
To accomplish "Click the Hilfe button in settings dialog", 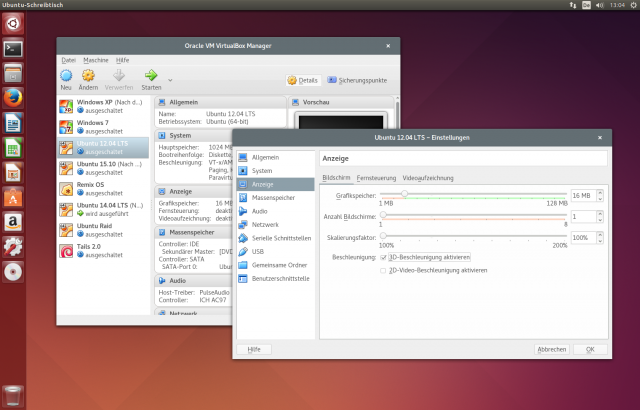I will 254,350.
